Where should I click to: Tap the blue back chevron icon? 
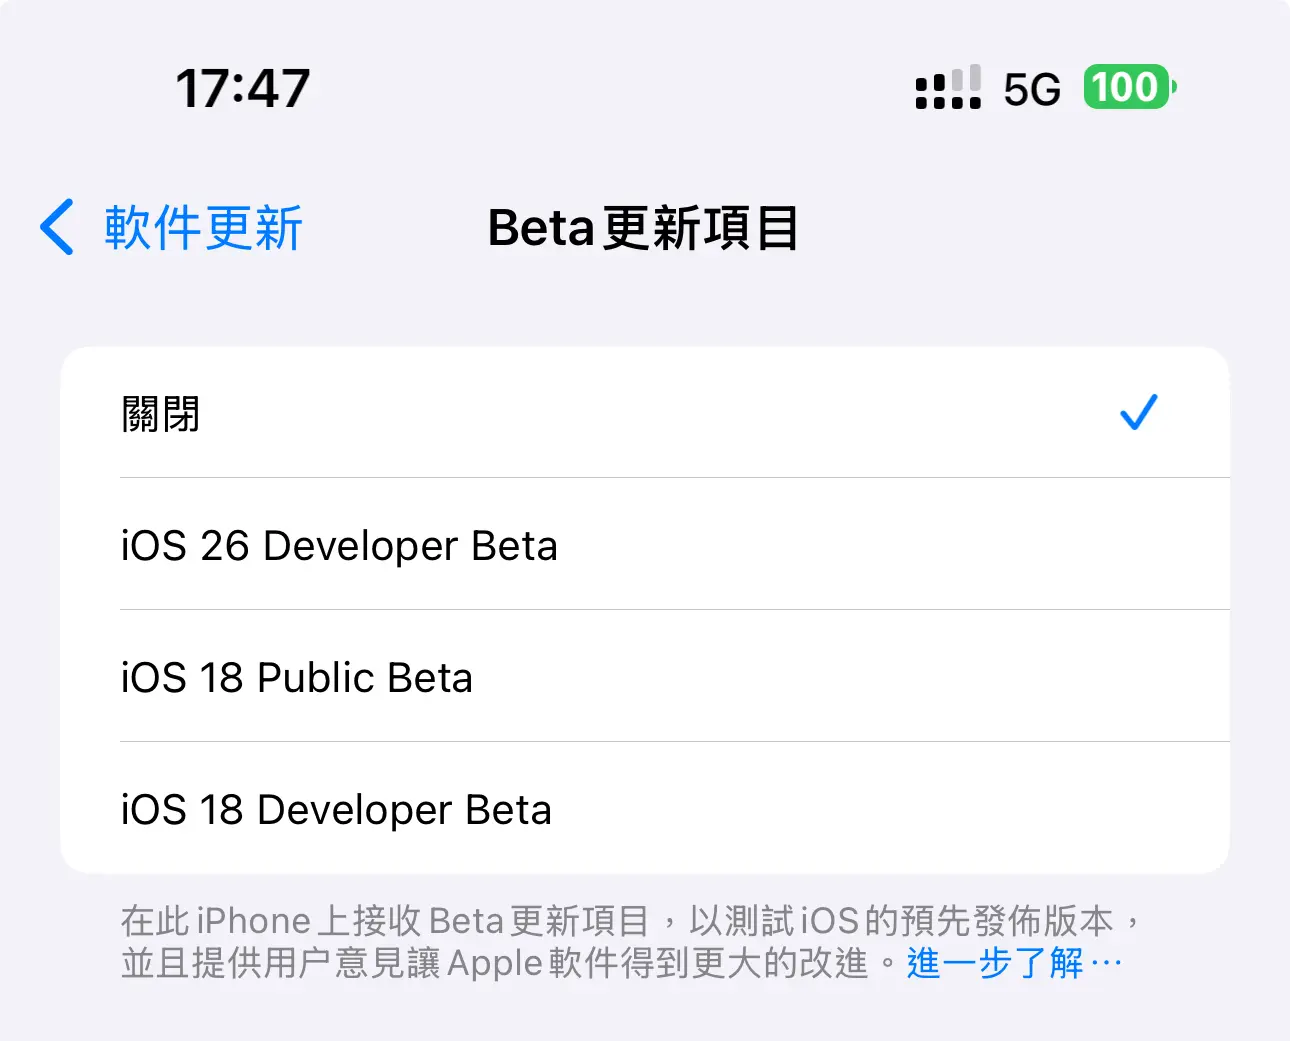(57, 227)
